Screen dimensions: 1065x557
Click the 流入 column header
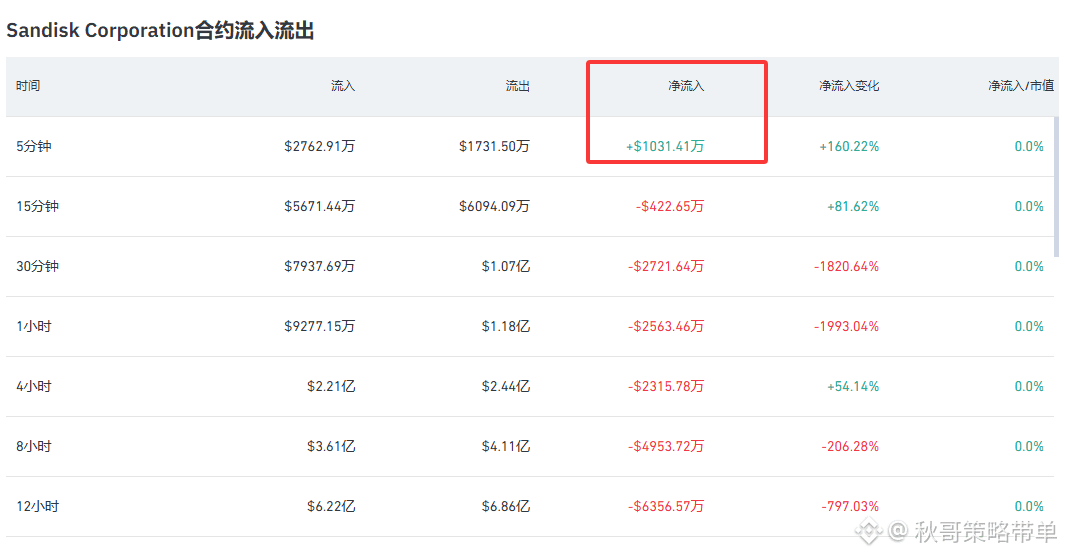pos(343,86)
